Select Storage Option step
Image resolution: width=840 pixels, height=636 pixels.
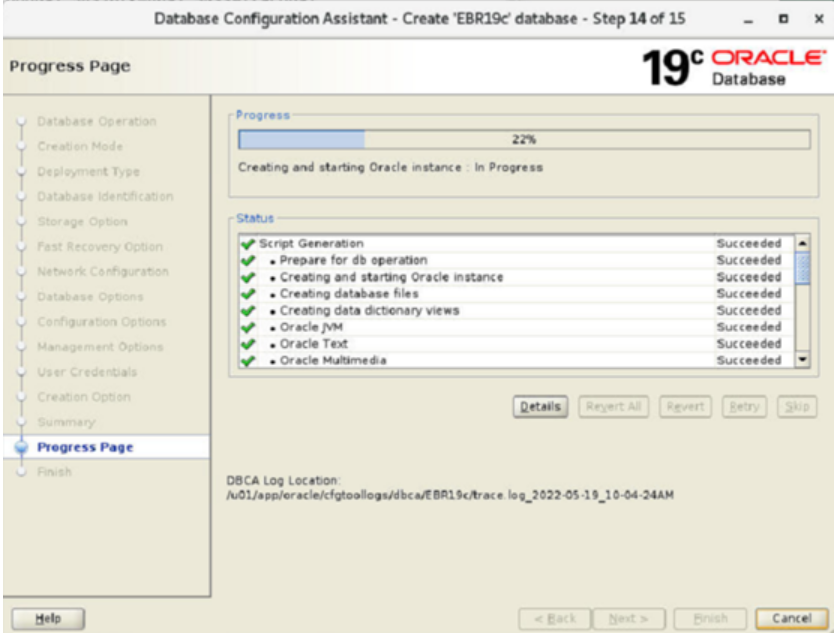82,222
